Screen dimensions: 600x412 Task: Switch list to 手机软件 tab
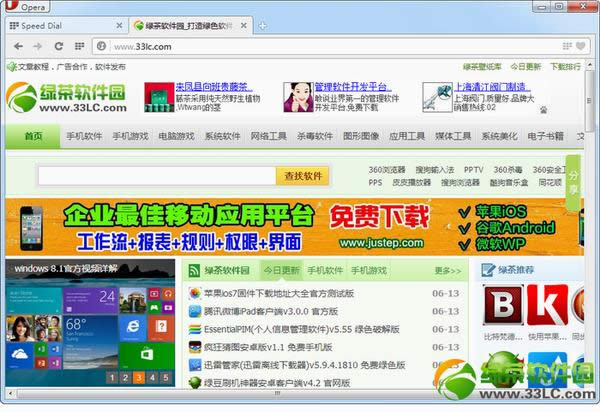325,270
